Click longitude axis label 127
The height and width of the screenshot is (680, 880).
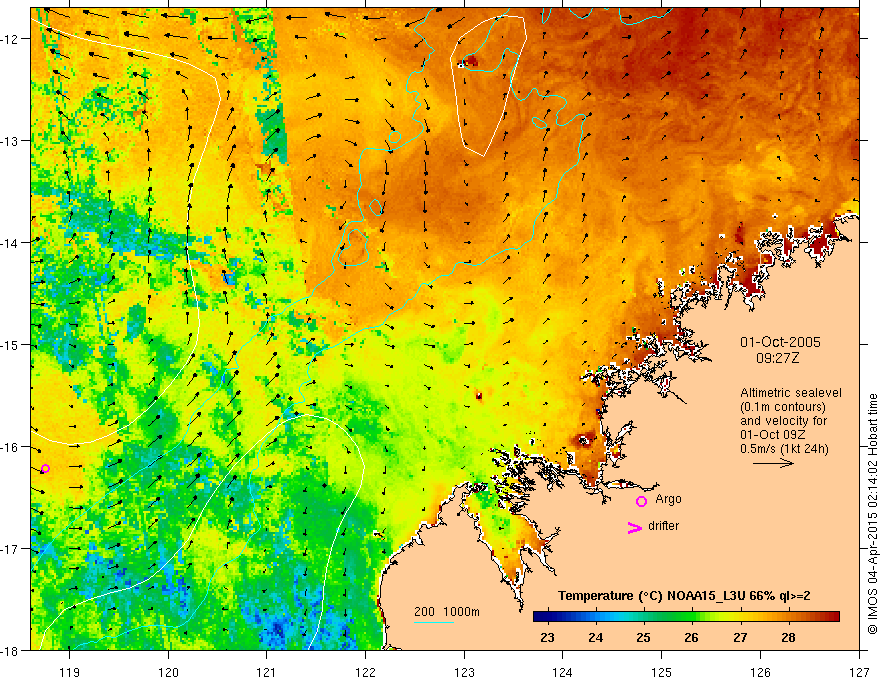859,672
